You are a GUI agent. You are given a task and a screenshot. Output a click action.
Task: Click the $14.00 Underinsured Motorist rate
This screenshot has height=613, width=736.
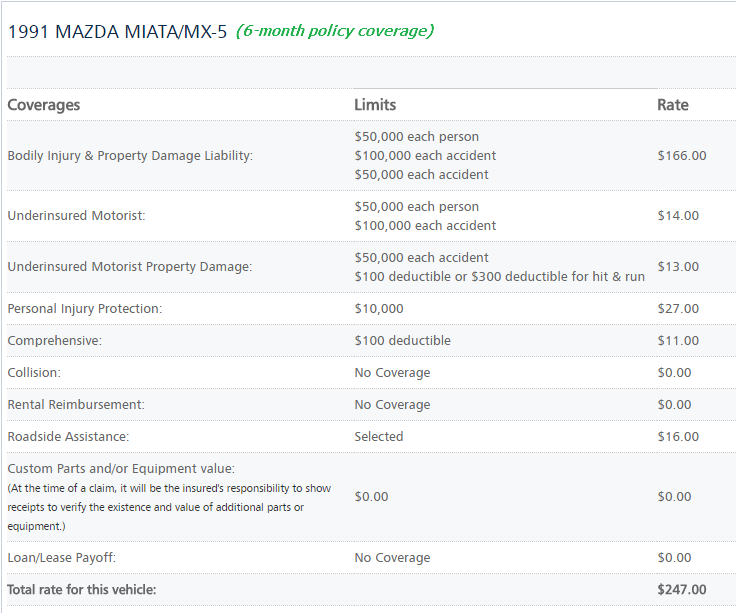(678, 216)
